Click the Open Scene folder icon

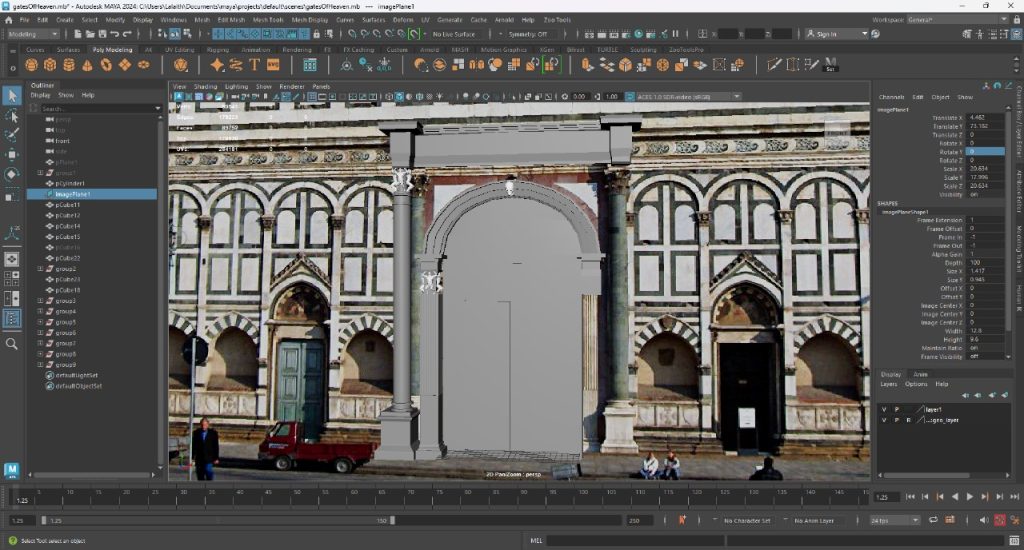coord(90,34)
